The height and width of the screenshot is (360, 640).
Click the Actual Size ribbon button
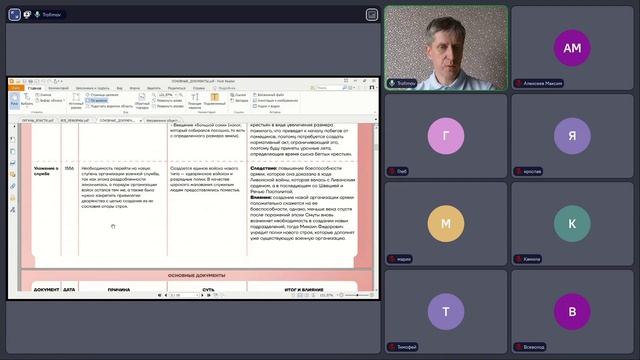(x=76, y=101)
